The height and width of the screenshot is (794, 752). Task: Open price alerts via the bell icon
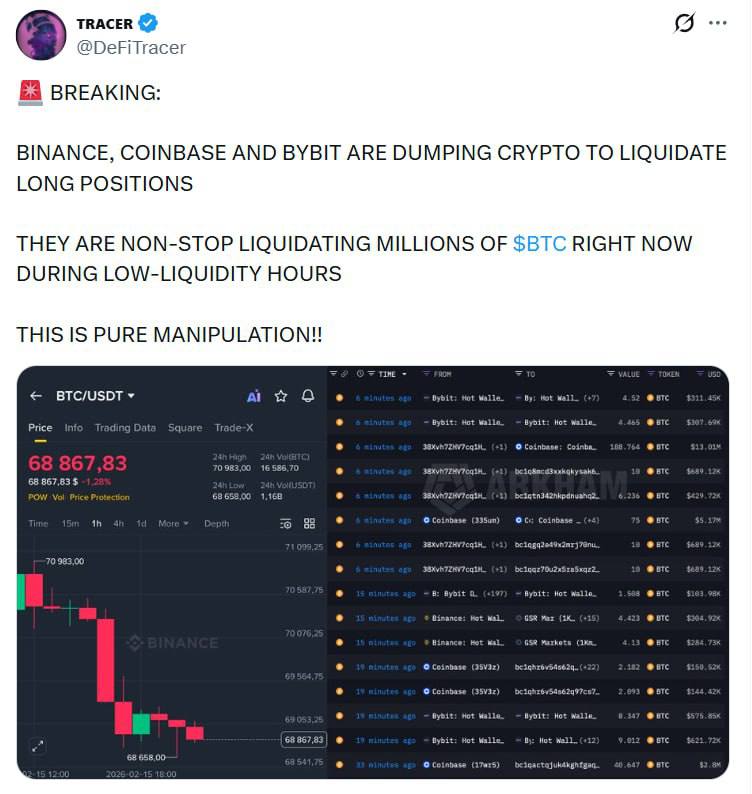[x=308, y=396]
